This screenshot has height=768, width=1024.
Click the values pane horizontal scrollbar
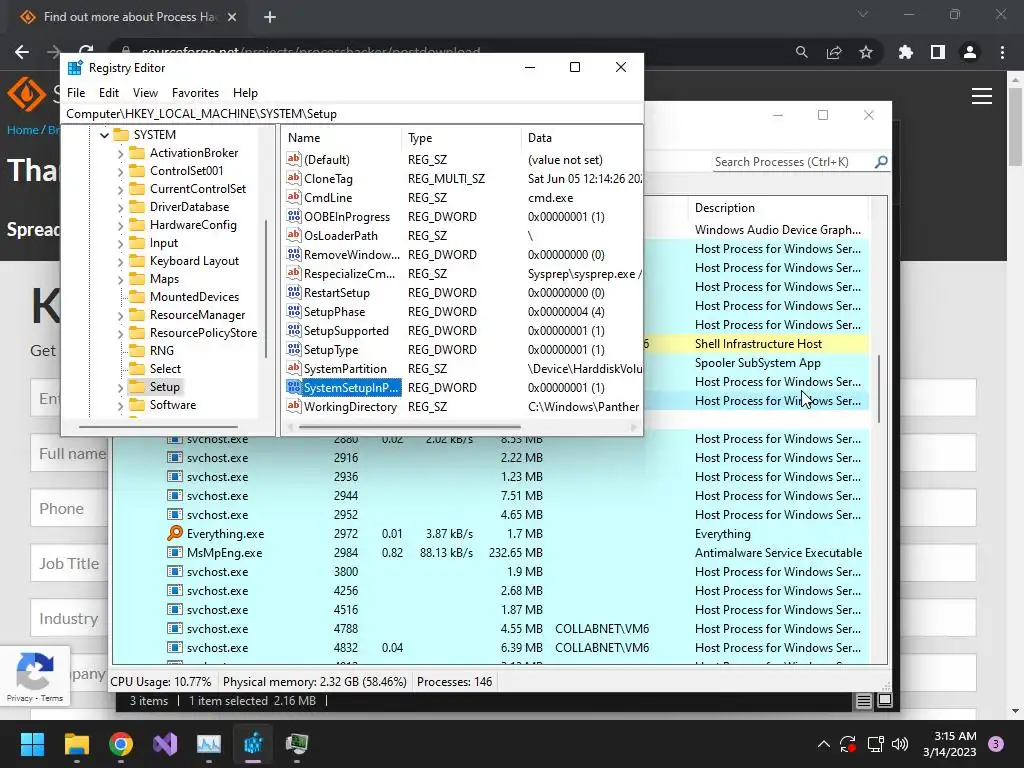click(x=410, y=427)
